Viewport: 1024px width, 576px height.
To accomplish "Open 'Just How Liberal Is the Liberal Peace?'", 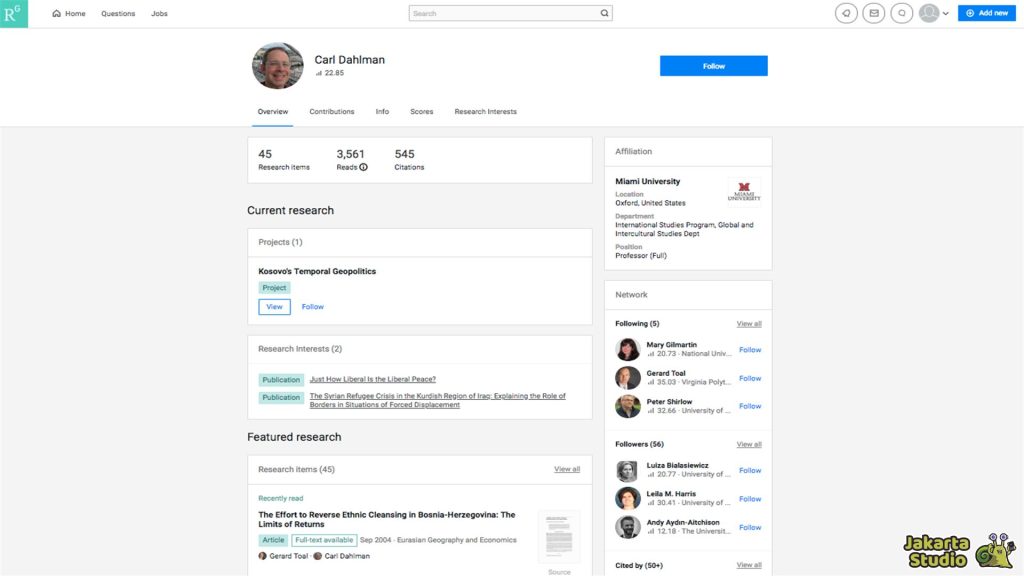I will click(x=372, y=380).
